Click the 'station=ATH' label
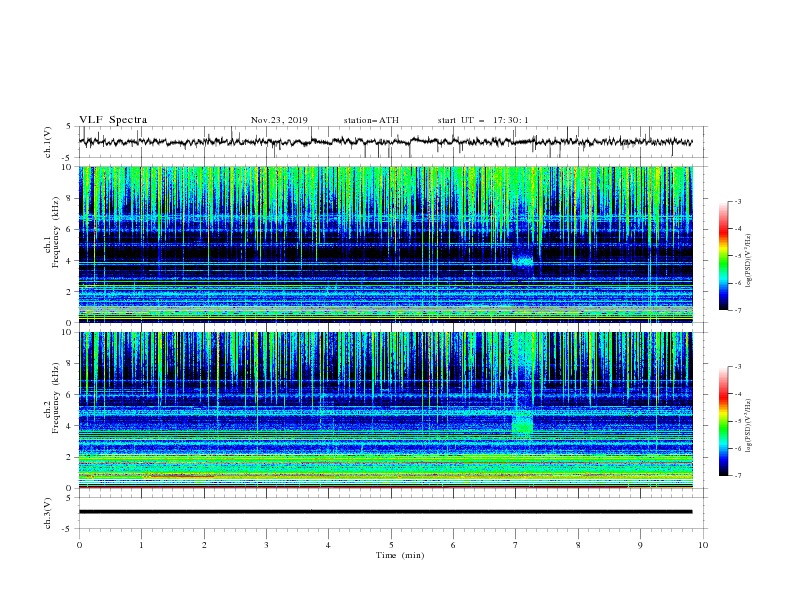The width and height of the screenshot is (792, 612). coord(371,120)
